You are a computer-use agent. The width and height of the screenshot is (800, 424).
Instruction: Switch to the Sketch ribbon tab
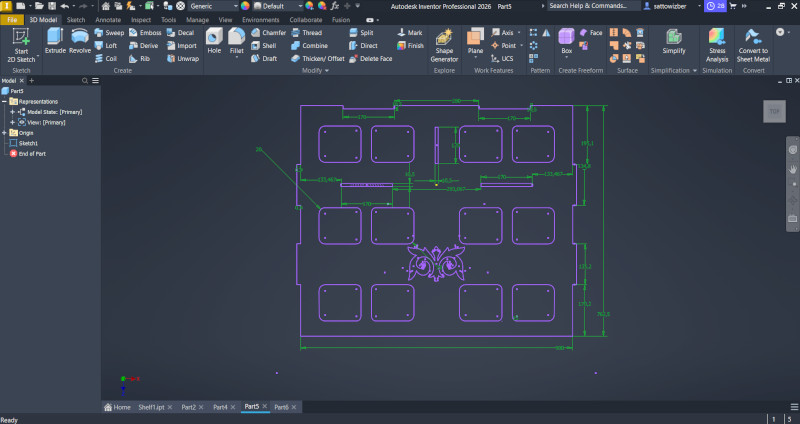coord(75,19)
